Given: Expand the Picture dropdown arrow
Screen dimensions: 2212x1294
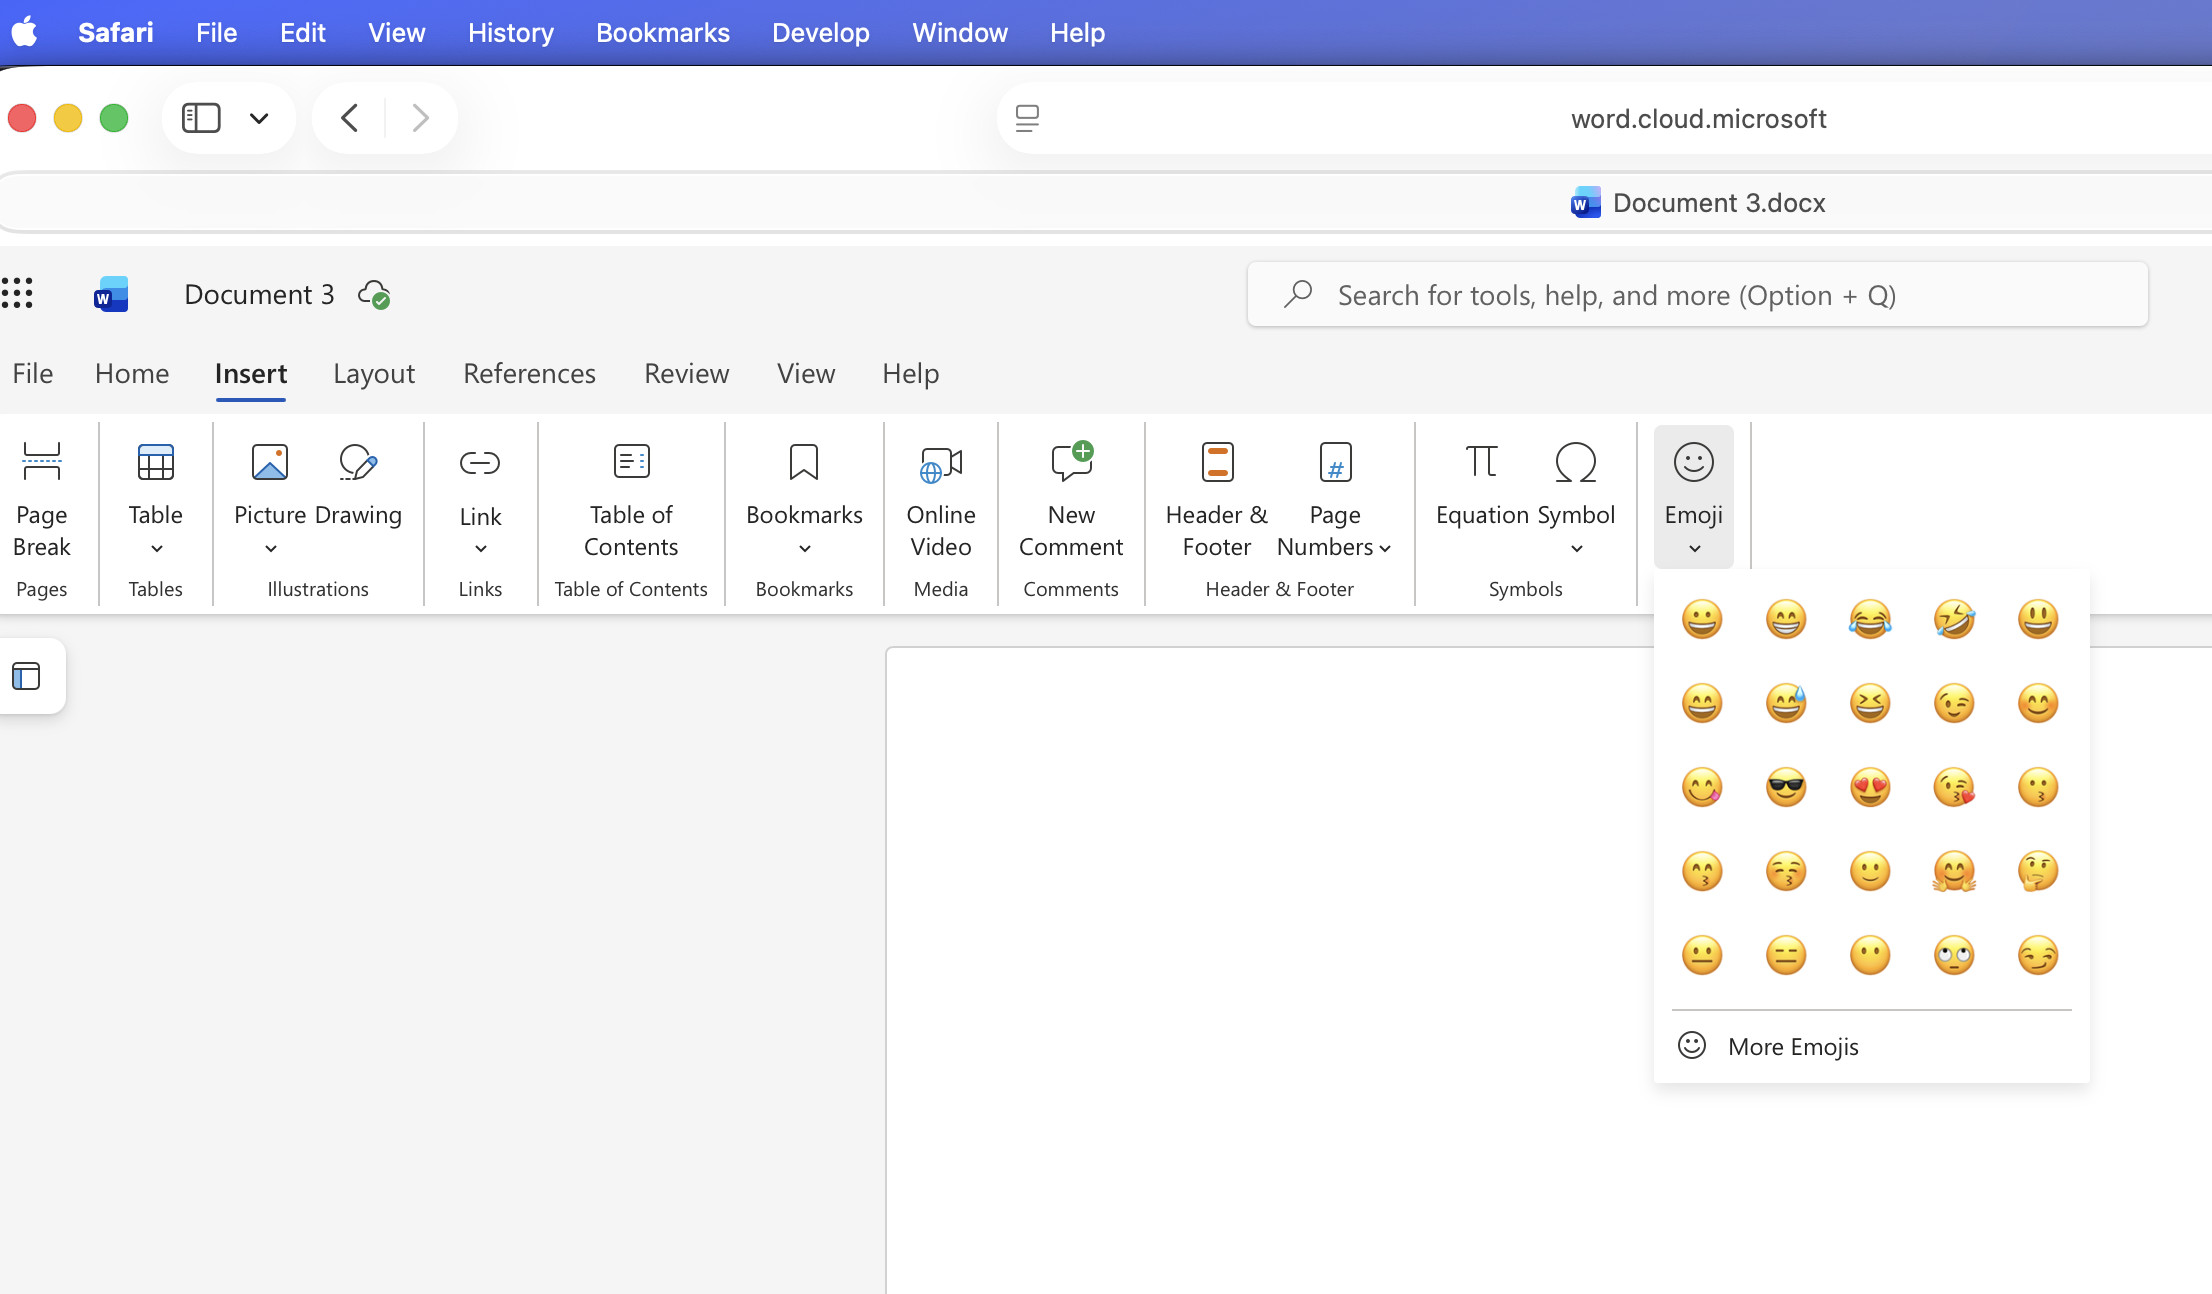Looking at the screenshot, I should pyautogui.click(x=270, y=548).
